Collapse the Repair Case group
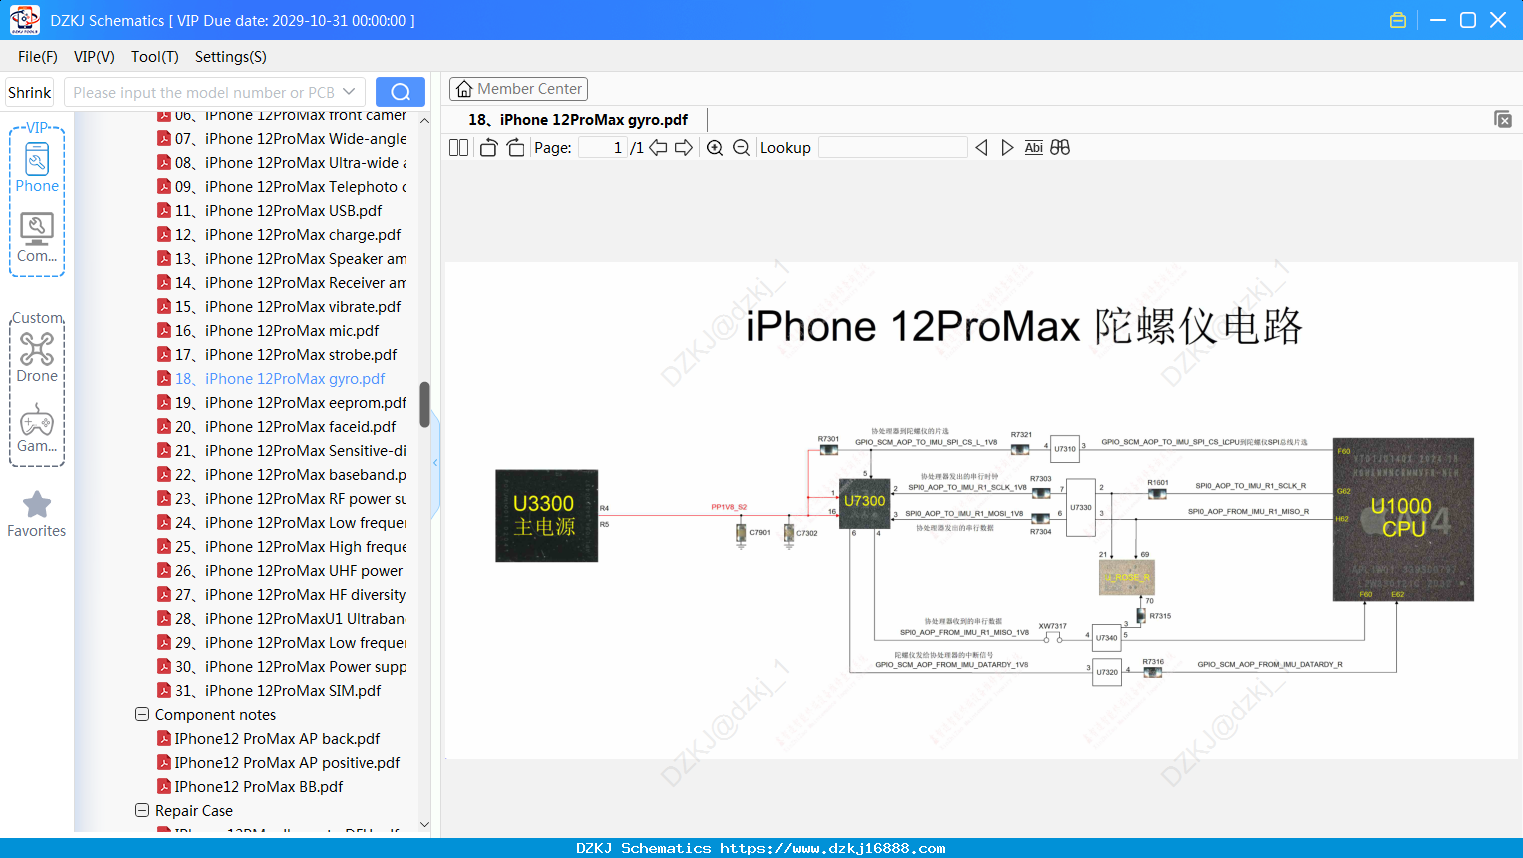The image size is (1523, 858). click(x=142, y=811)
